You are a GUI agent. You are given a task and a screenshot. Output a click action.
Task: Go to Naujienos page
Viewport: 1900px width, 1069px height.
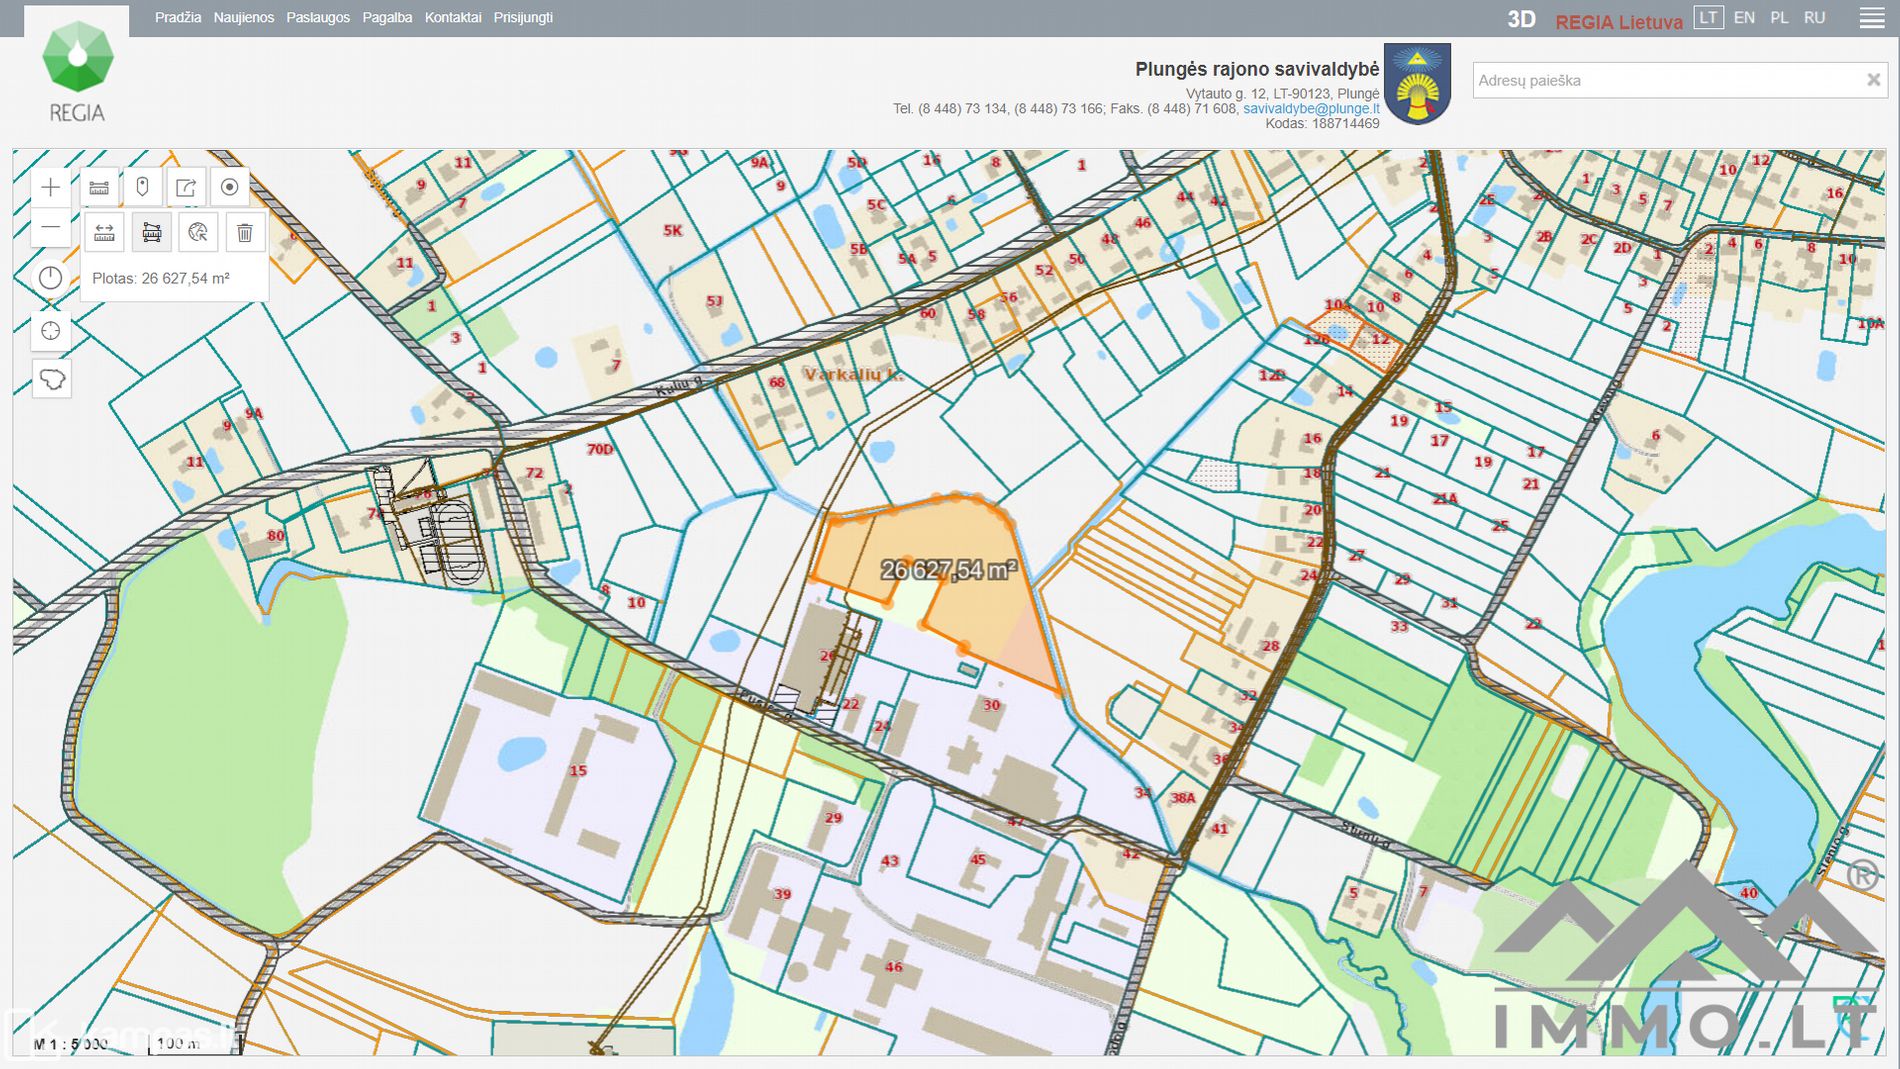(243, 18)
